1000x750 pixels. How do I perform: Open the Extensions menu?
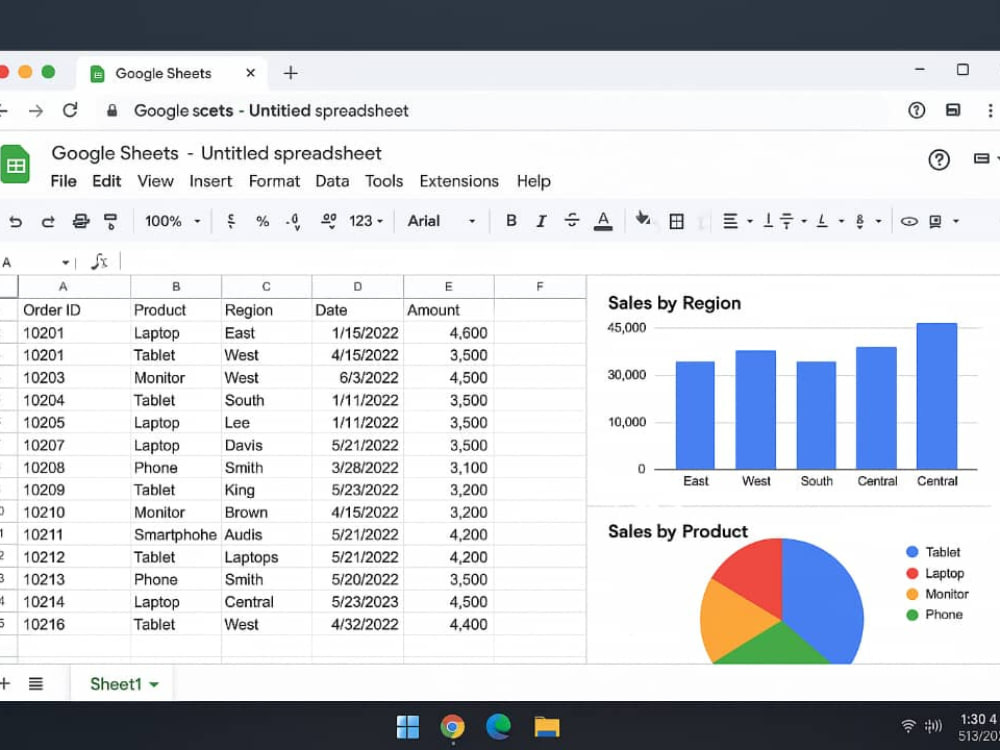point(459,181)
